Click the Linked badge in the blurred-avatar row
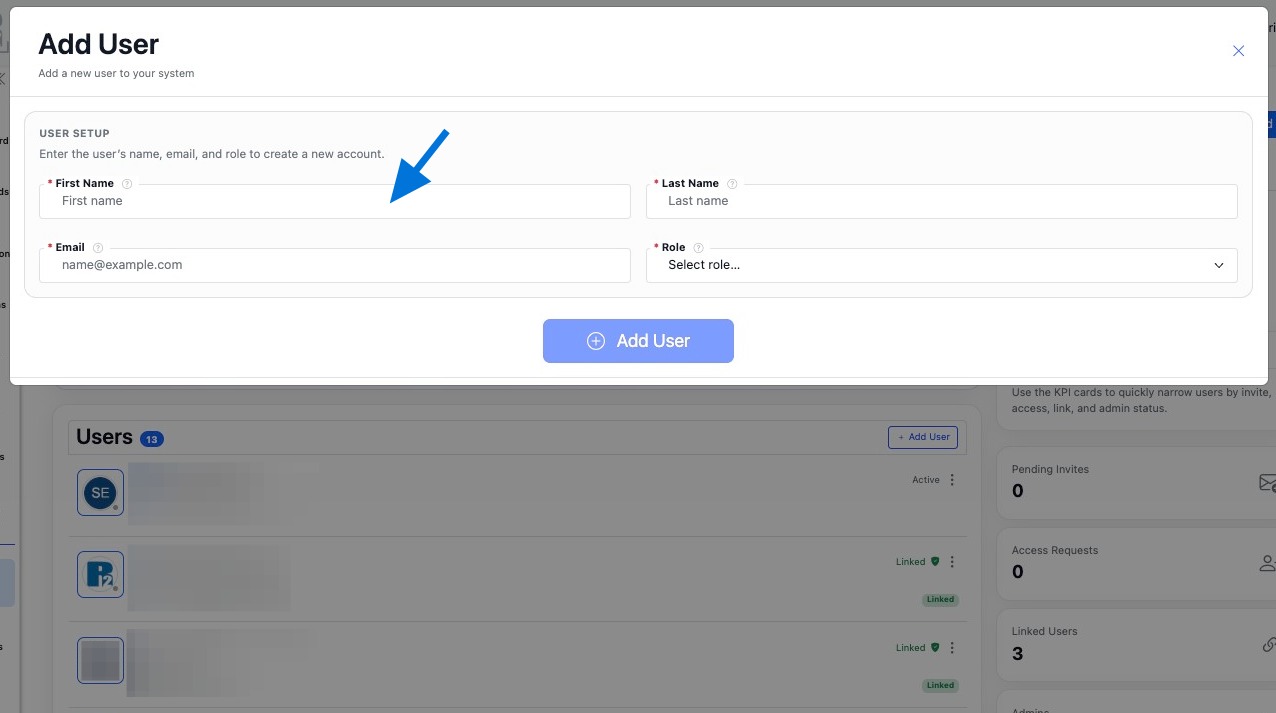Screen dimensions: 1276x713 tap(940, 686)
